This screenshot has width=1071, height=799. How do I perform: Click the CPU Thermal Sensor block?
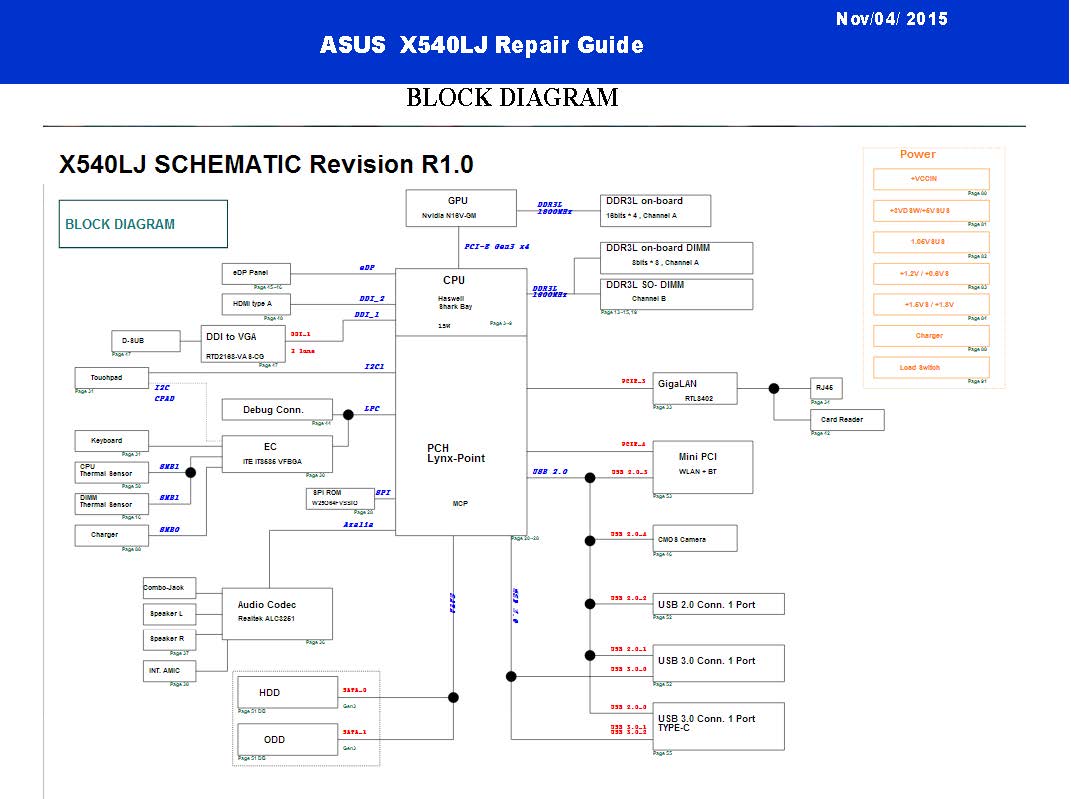pos(111,473)
